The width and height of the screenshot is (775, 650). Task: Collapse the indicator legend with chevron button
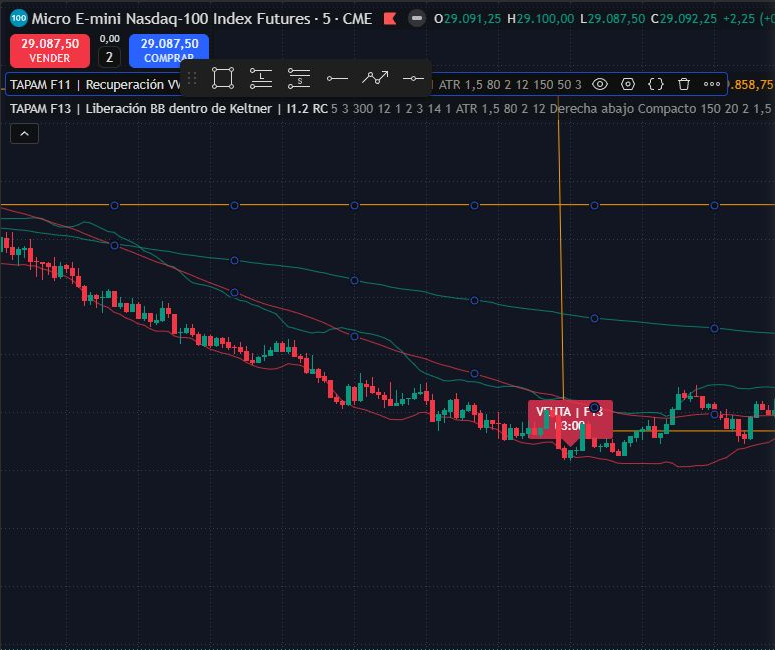[24, 134]
